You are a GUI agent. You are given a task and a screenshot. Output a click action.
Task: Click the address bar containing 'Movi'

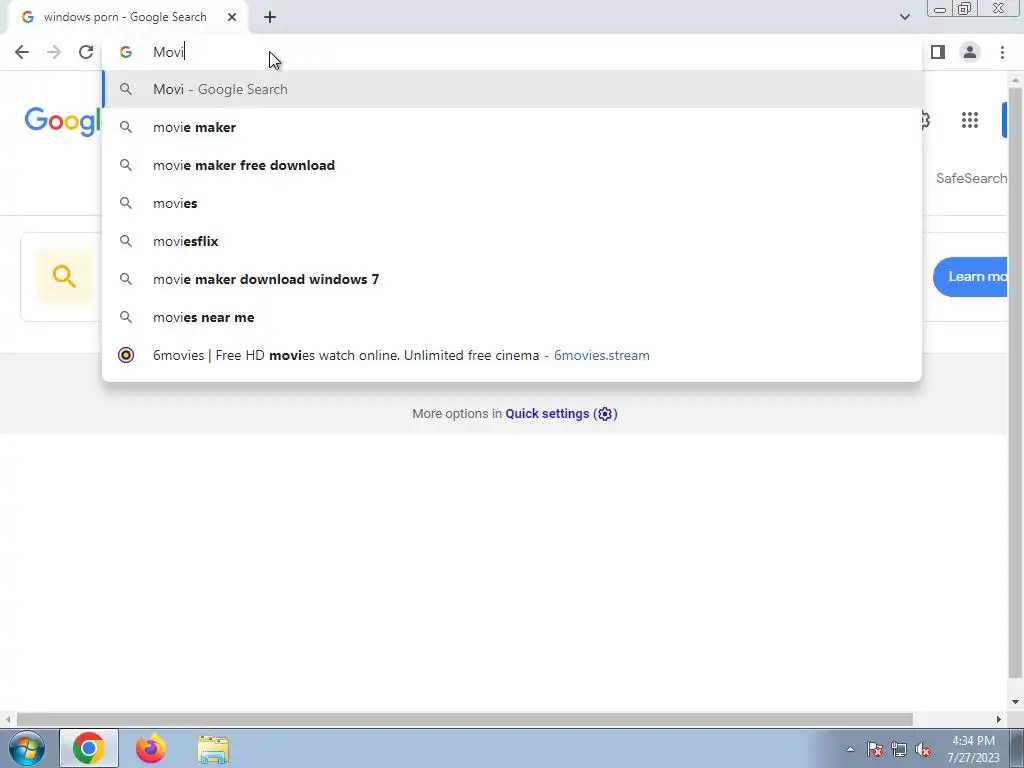click(512, 52)
